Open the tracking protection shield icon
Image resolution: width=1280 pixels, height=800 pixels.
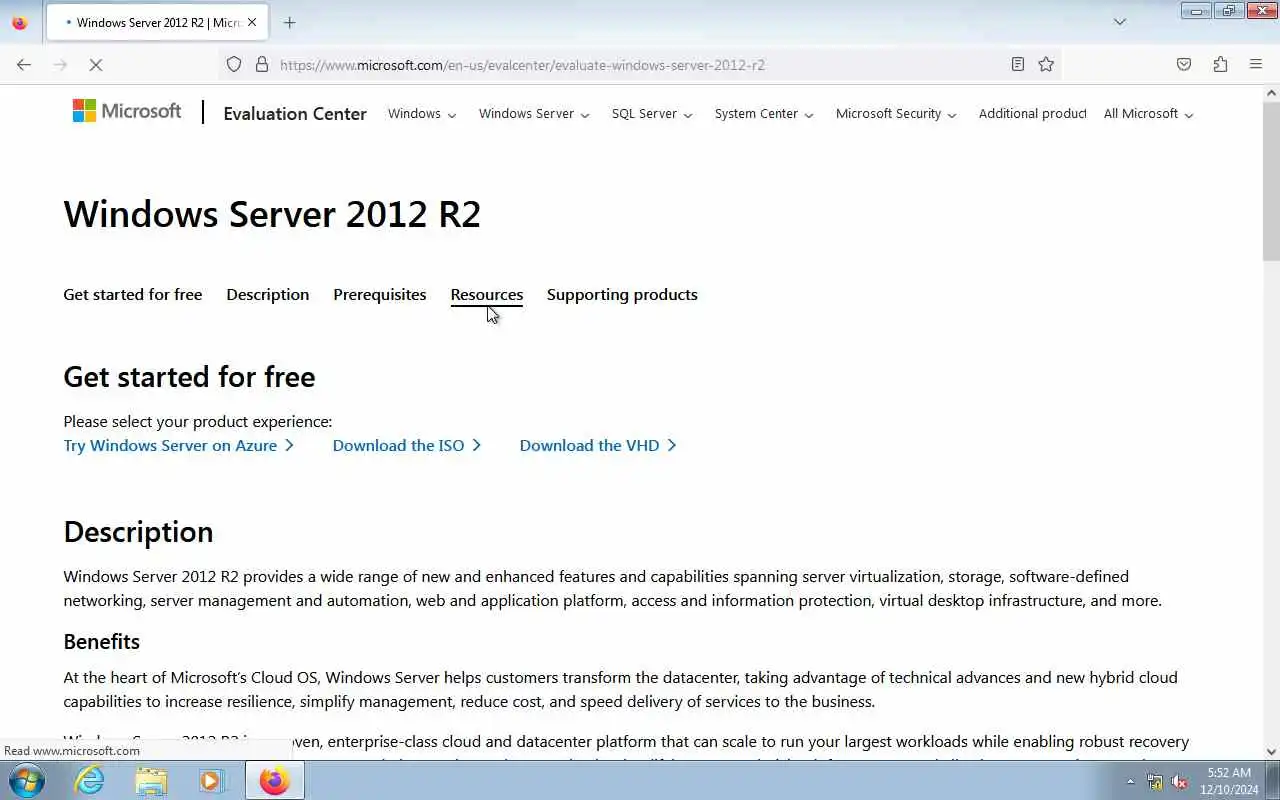[x=234, y=64]
